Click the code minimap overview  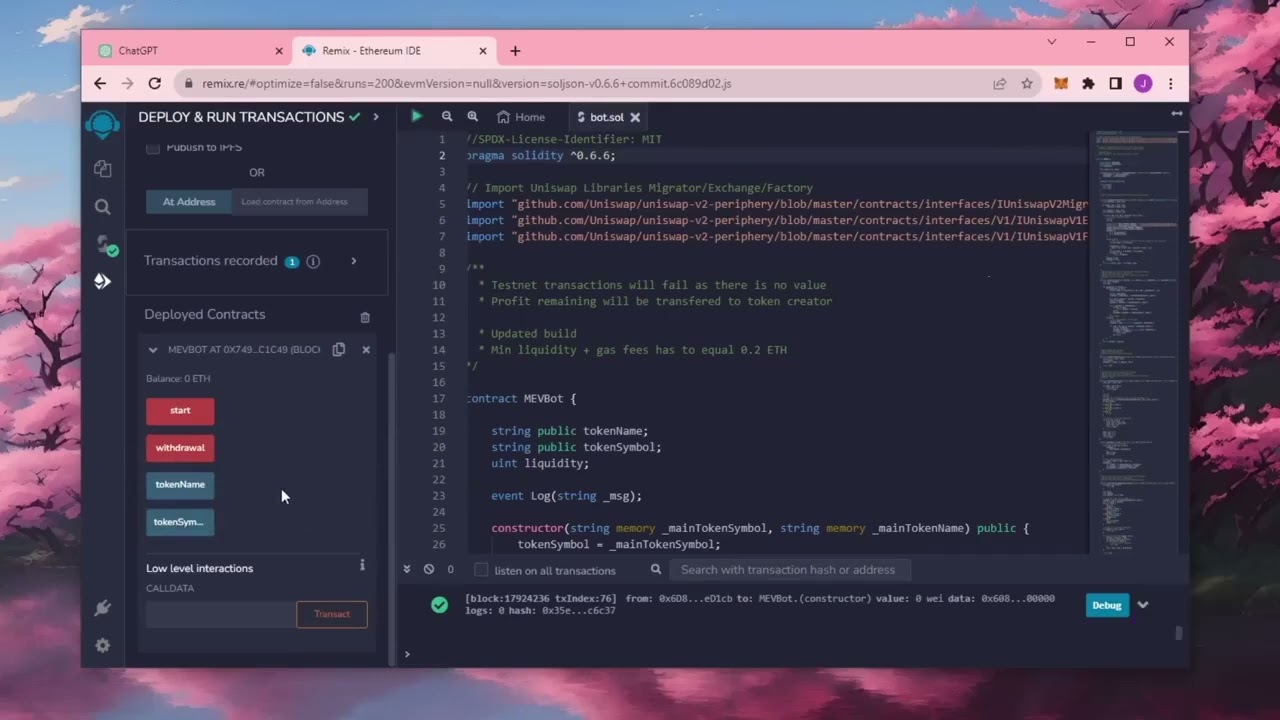pos(1135,340)
